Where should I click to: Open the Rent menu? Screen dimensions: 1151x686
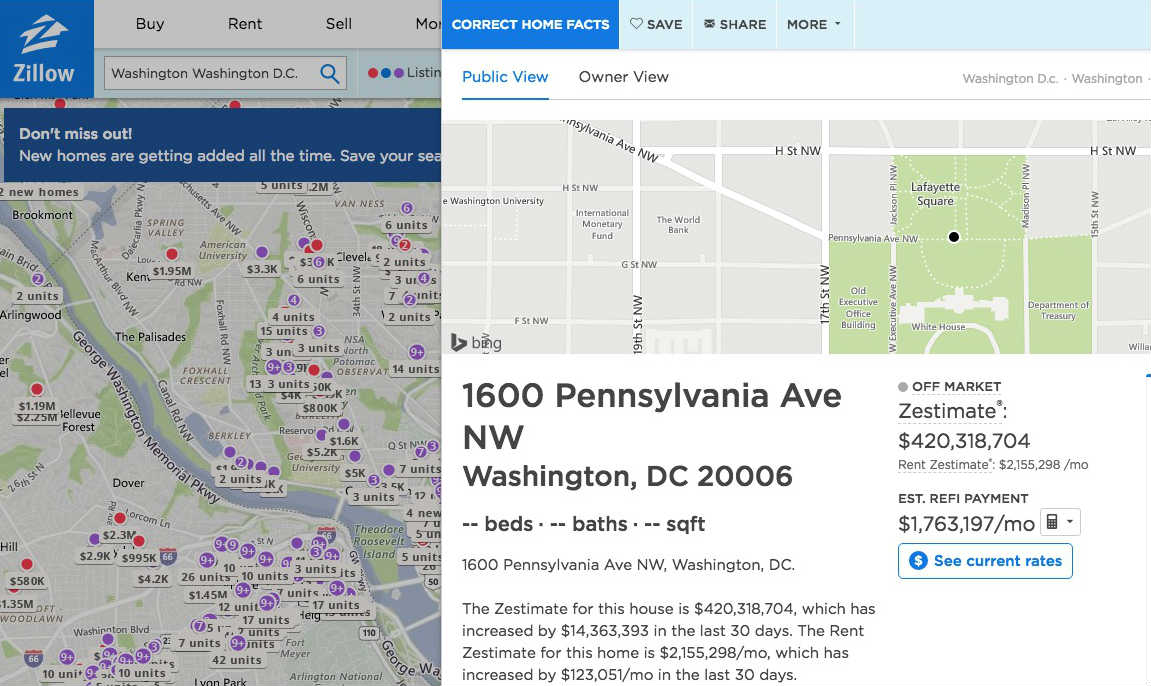point(245,24)
